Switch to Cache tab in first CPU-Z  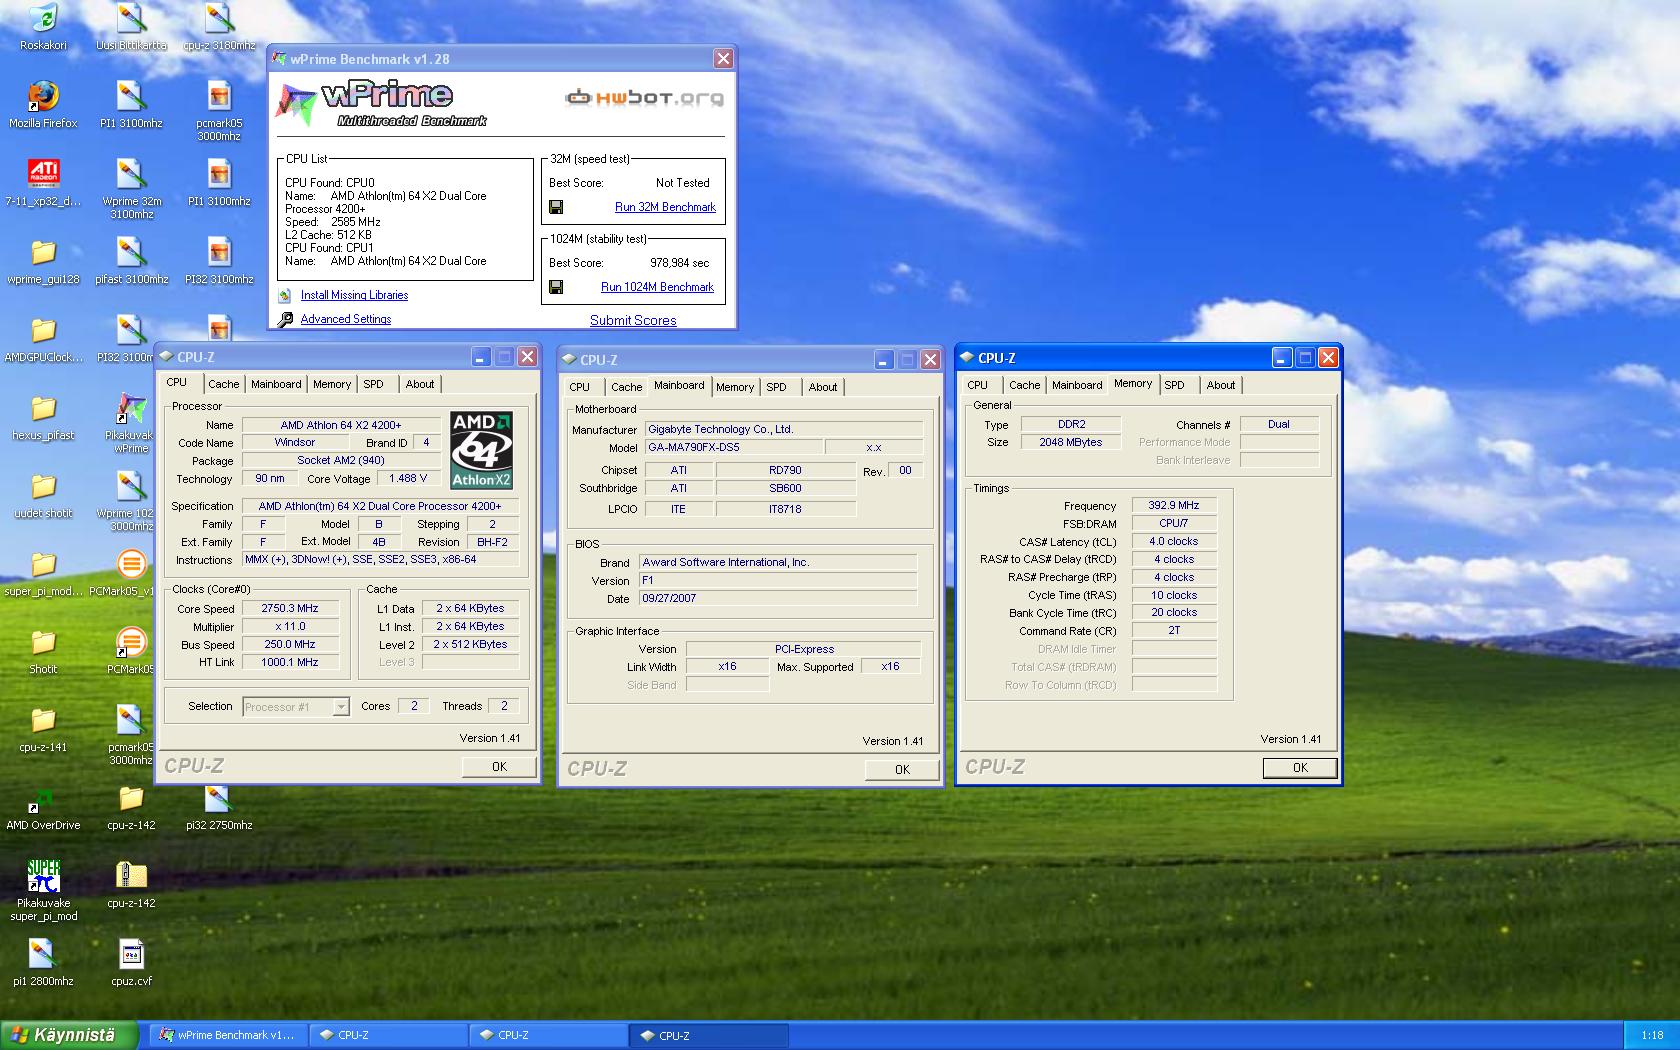224,384
